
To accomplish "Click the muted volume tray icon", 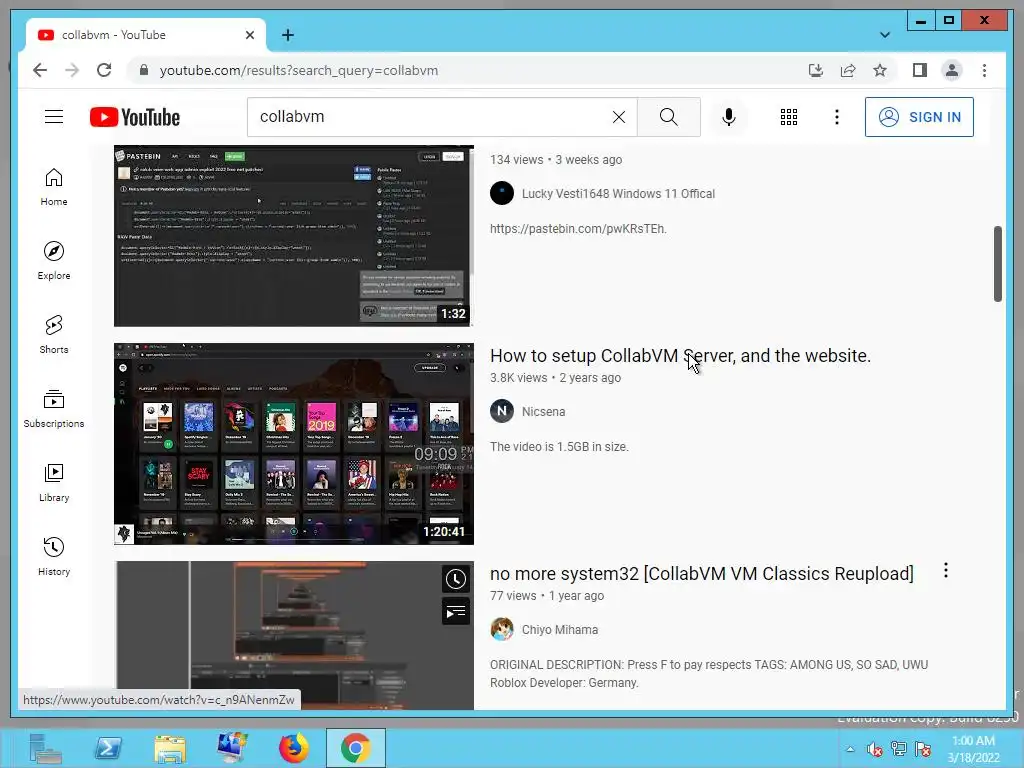I will 874,749.
